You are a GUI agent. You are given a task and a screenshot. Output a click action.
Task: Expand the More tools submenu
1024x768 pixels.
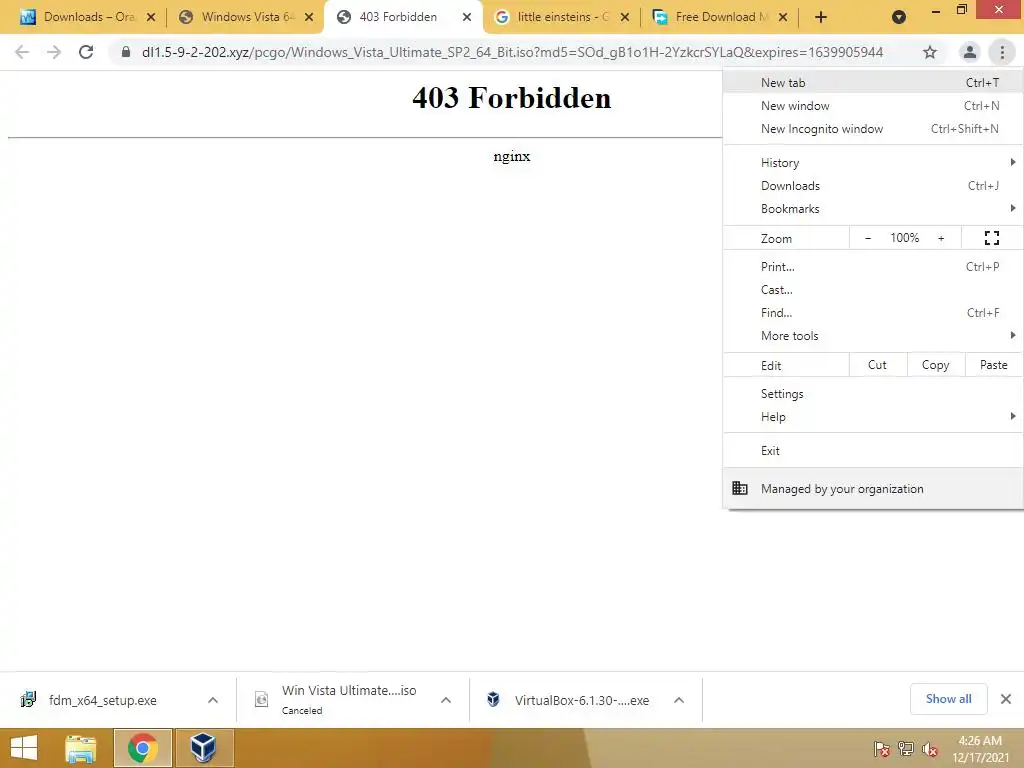tap(873, 336)
